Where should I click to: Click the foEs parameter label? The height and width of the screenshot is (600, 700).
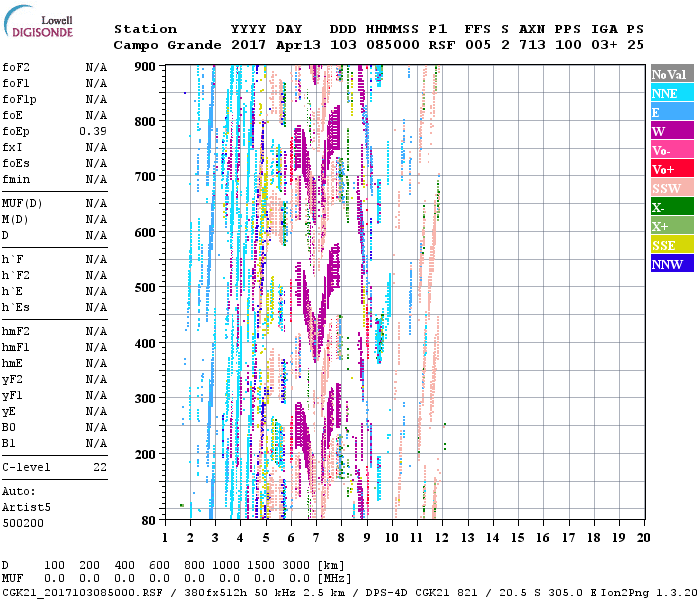click(x=16, y=163)
